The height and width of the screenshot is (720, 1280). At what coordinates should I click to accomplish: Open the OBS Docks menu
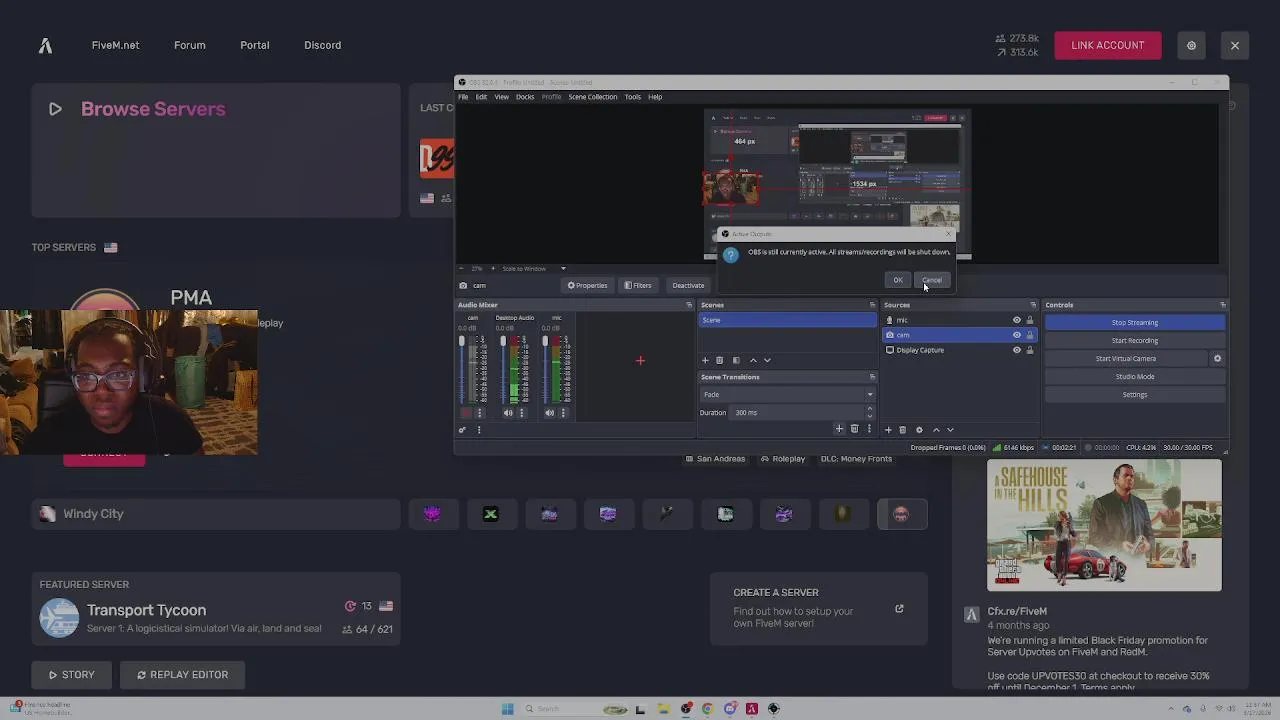coord(525,97)
